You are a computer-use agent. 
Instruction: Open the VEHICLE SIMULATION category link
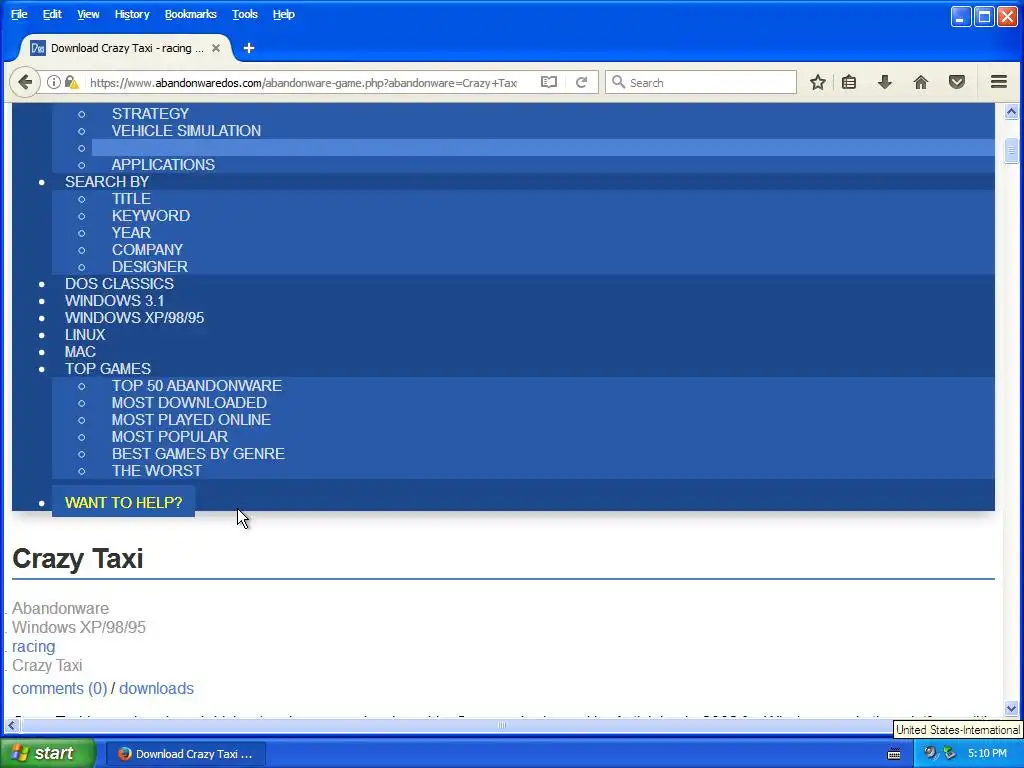point(186,131)
